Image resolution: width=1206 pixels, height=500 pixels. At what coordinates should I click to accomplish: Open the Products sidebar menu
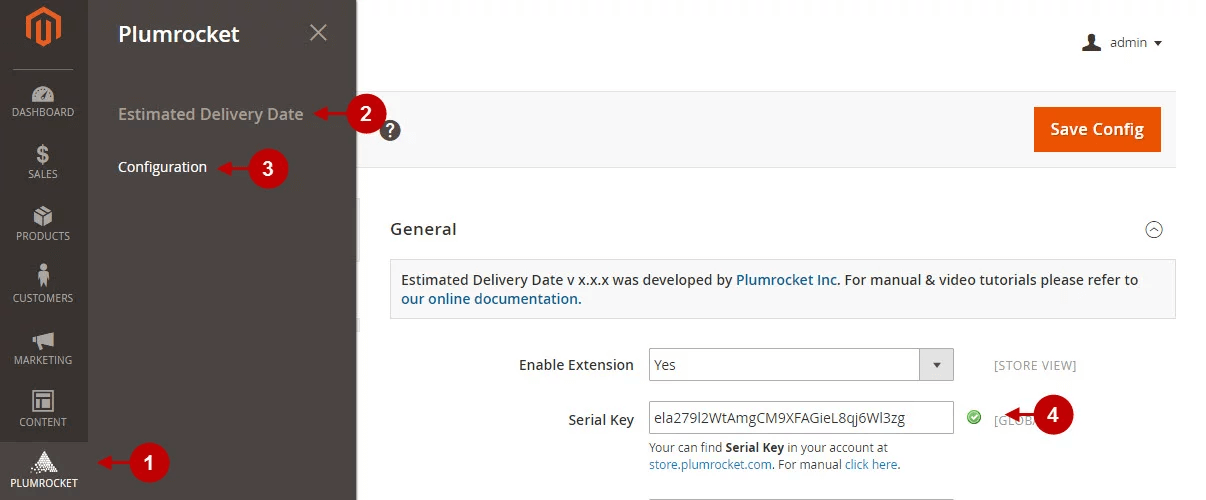(x=43, y=225)
